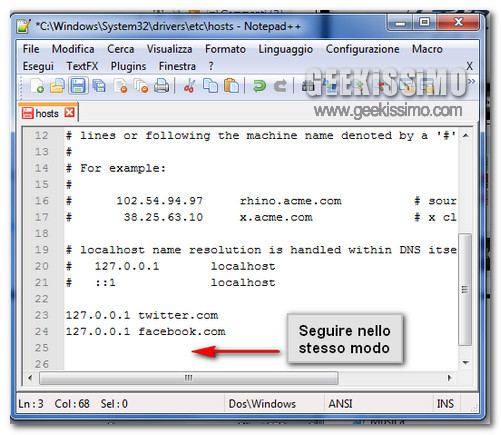
Task: Maximize the Notepad++ window
Action: [424, 23]
